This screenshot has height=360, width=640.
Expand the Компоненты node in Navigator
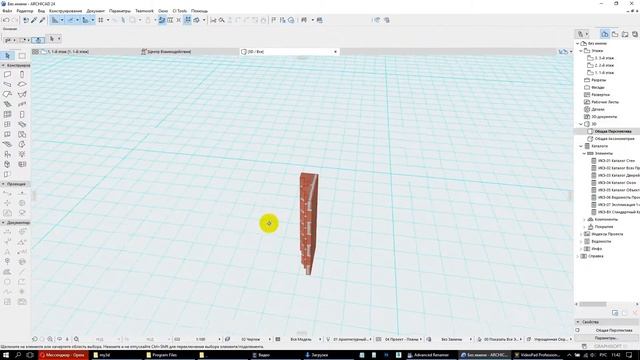point(584,220)
